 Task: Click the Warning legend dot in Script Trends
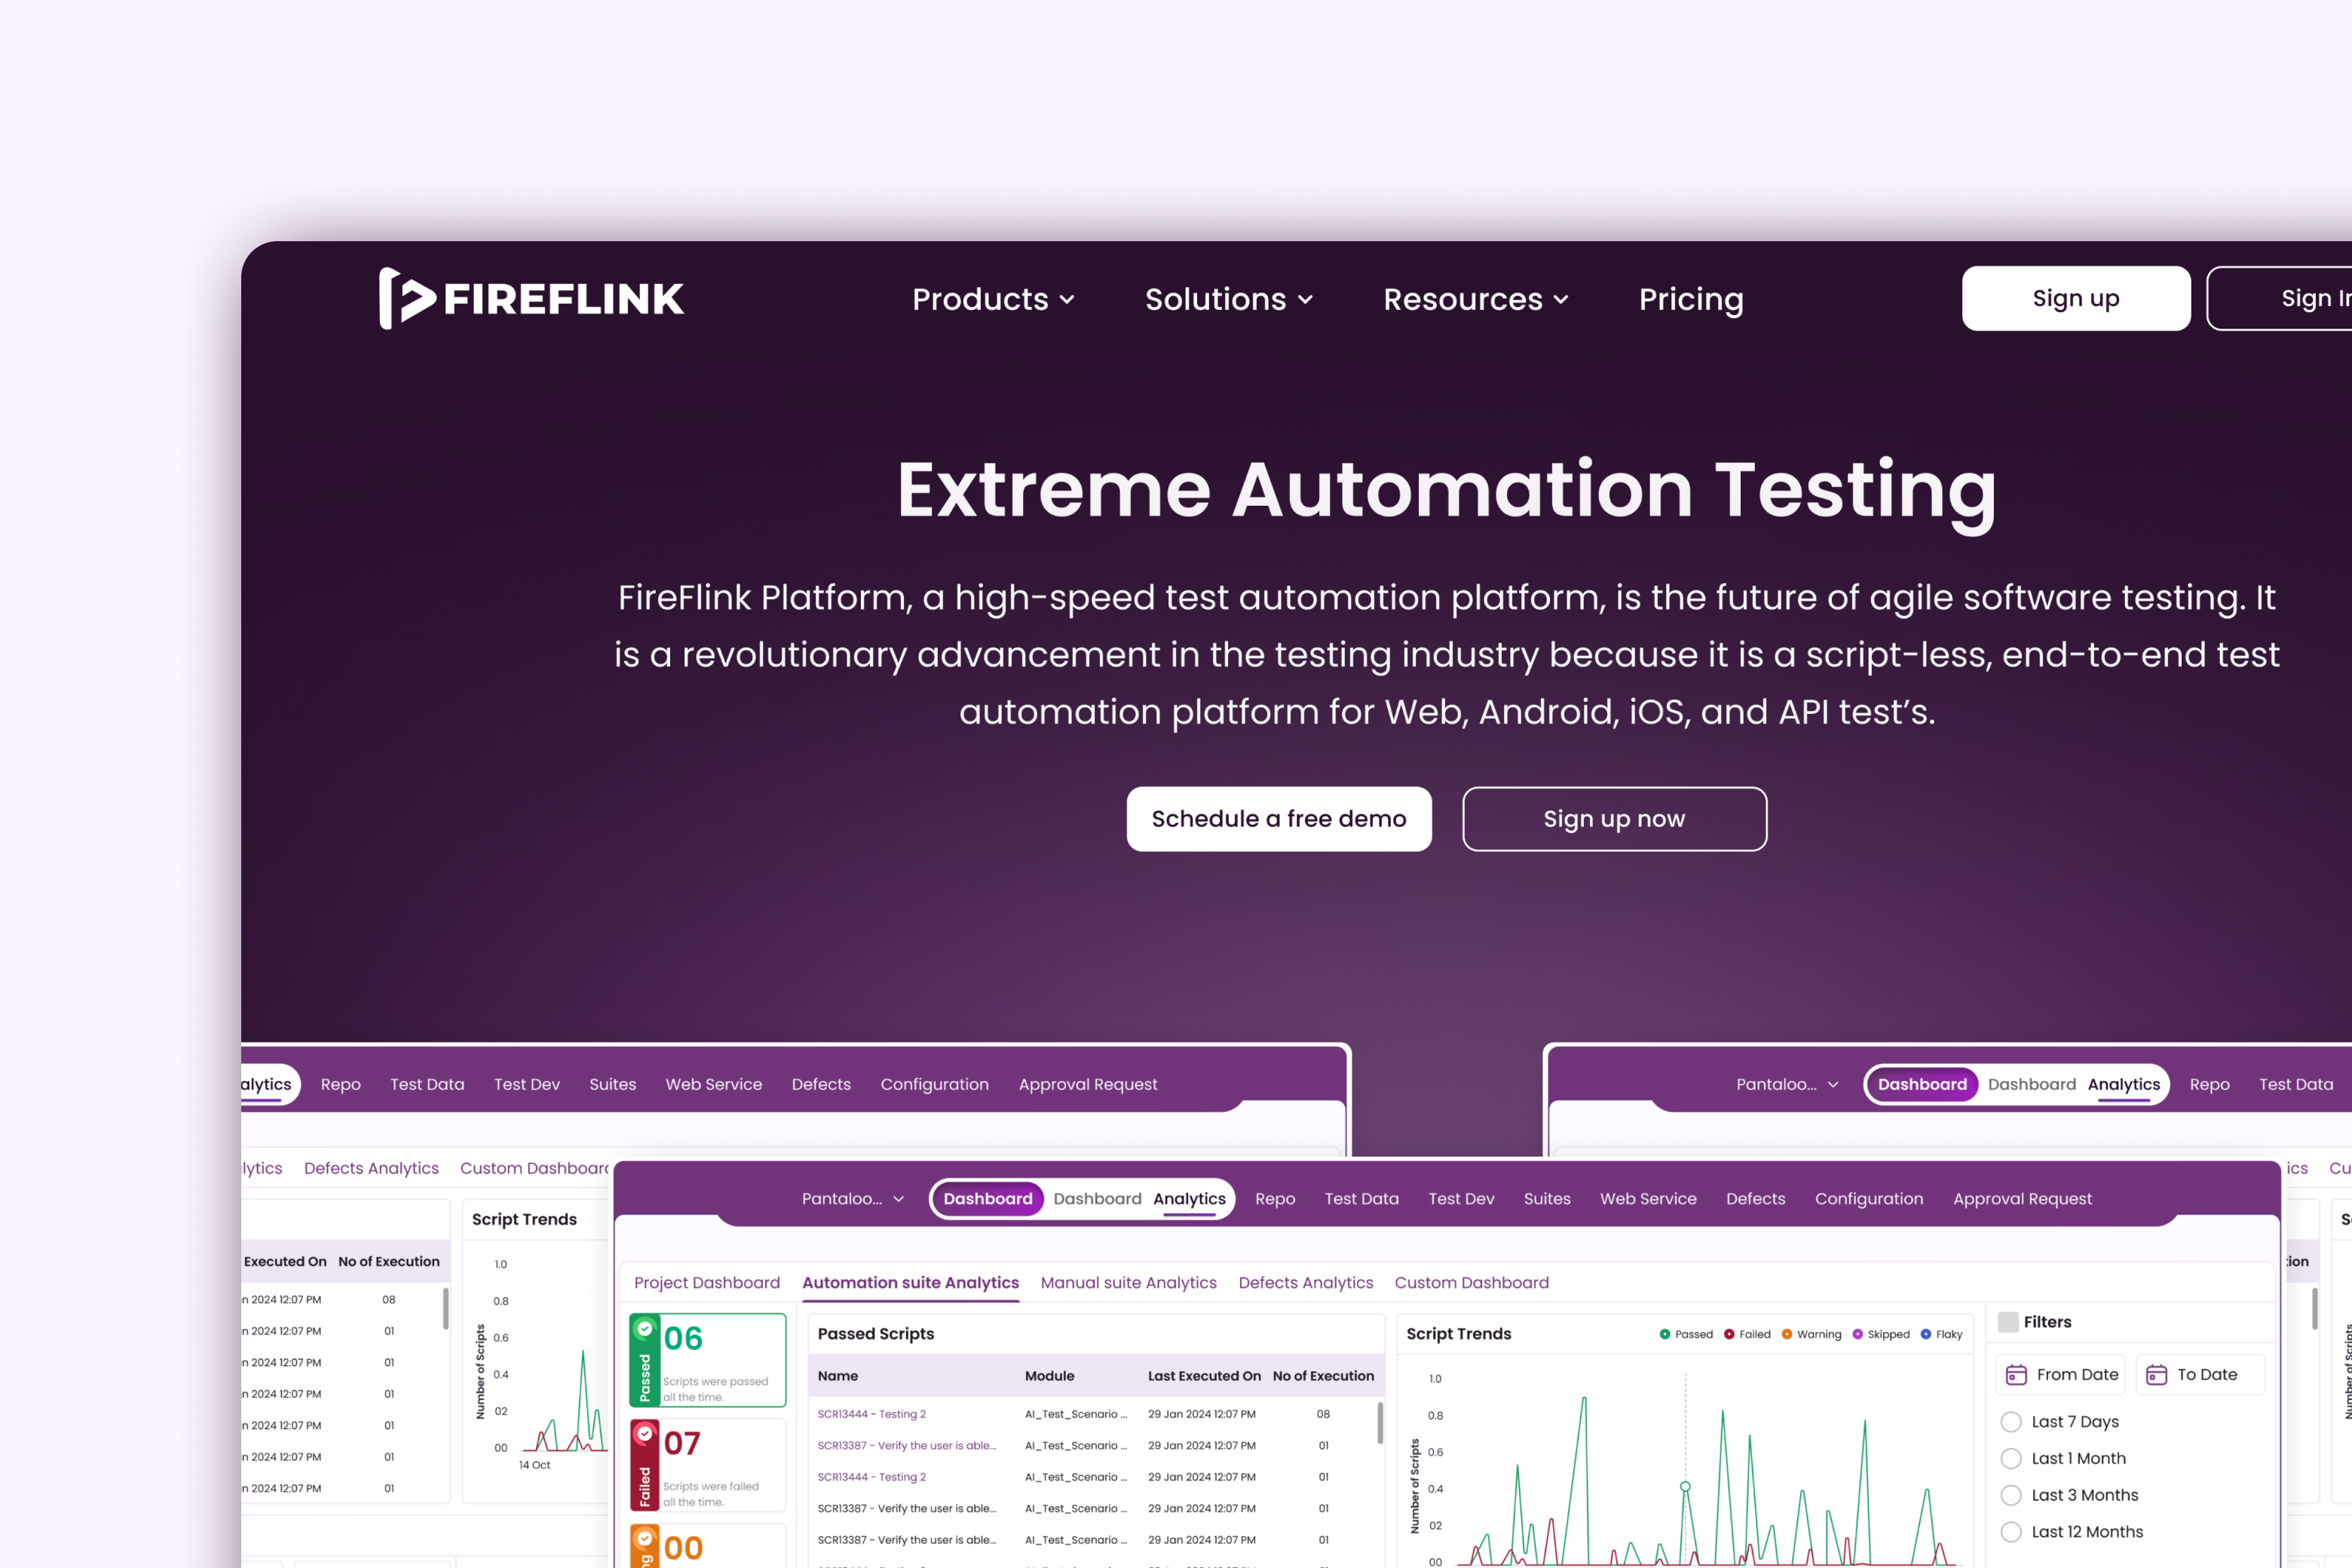(x=1787, y=1334)
